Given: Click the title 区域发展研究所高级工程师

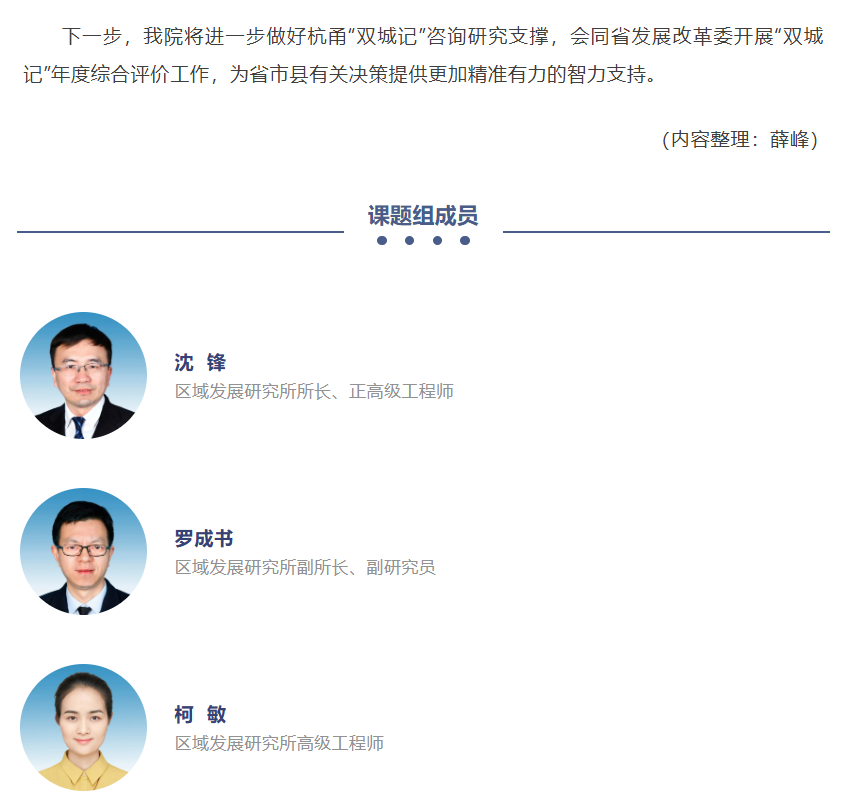Looking at the screenshot, I should pos(279,743).
